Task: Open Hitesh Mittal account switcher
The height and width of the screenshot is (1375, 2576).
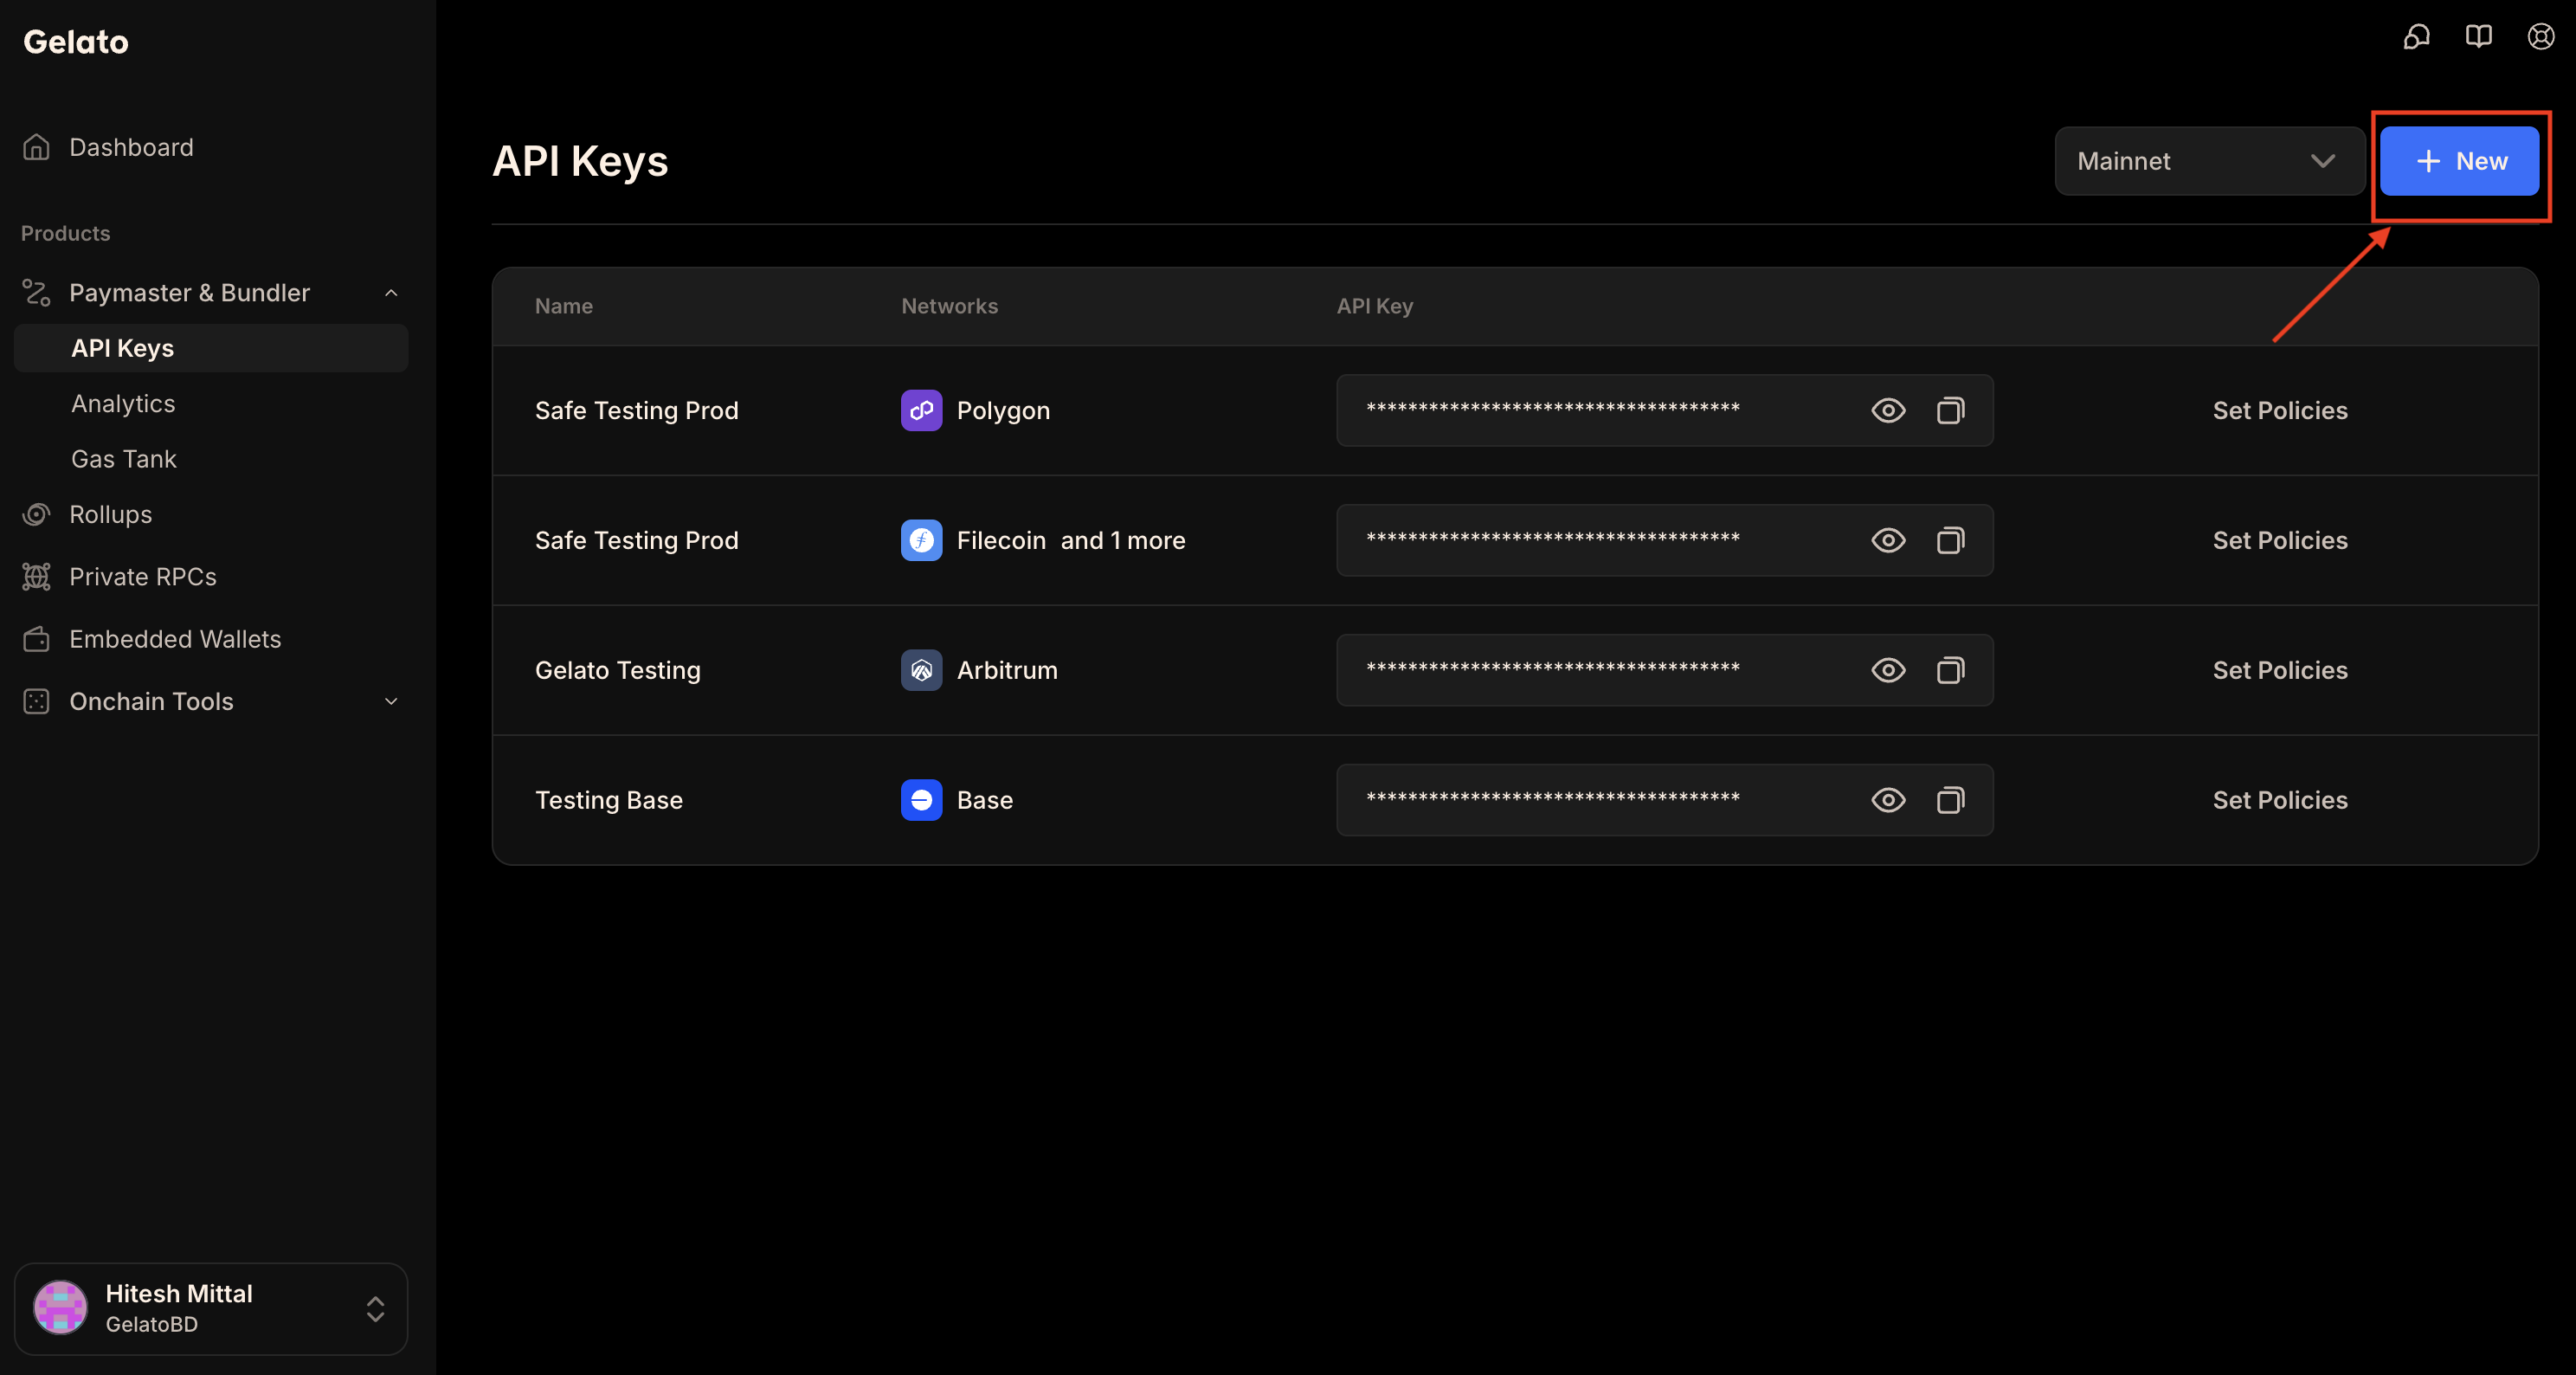Action: click(211, 1308)
